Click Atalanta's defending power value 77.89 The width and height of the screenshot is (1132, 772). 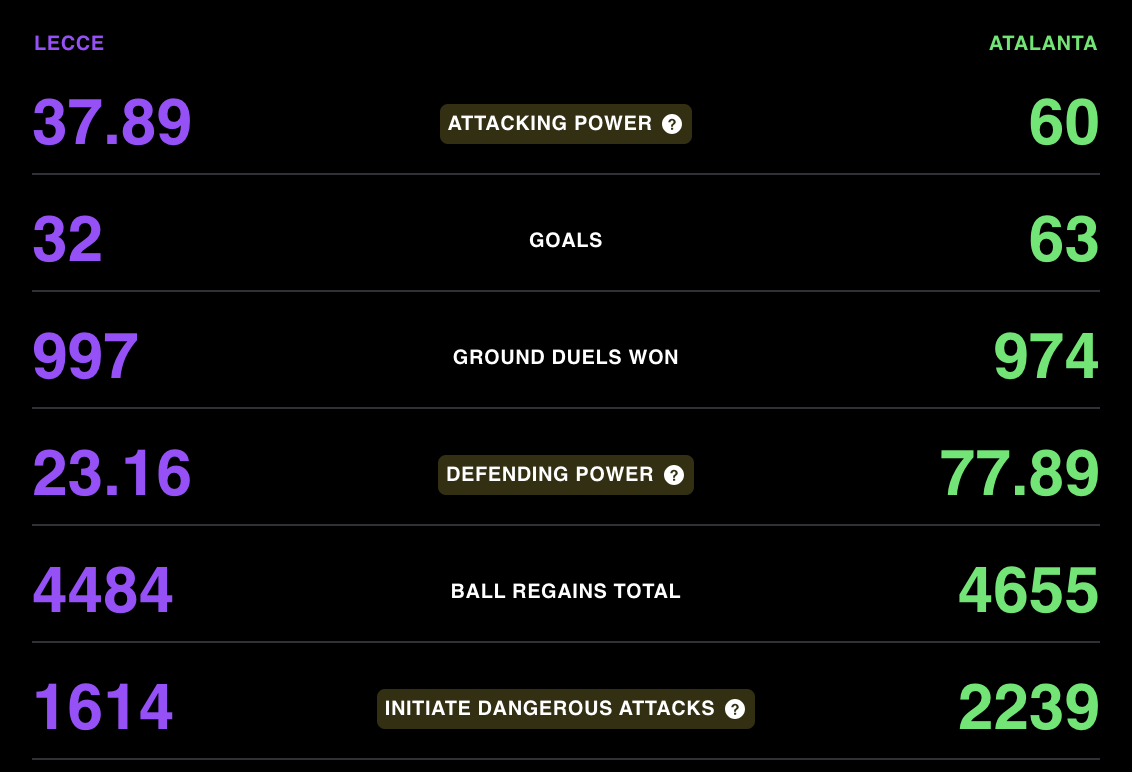click(x=1019, y=474)
